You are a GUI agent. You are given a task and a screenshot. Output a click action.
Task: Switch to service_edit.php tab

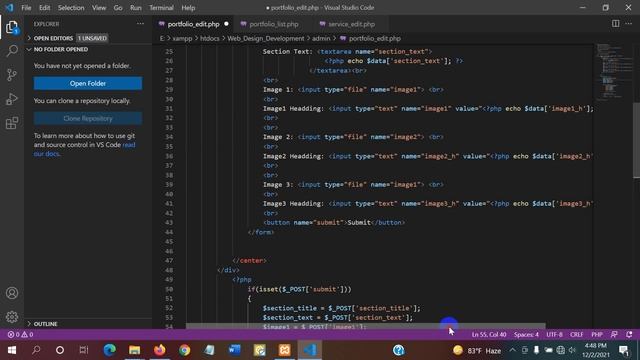click(x=351, y=24)
